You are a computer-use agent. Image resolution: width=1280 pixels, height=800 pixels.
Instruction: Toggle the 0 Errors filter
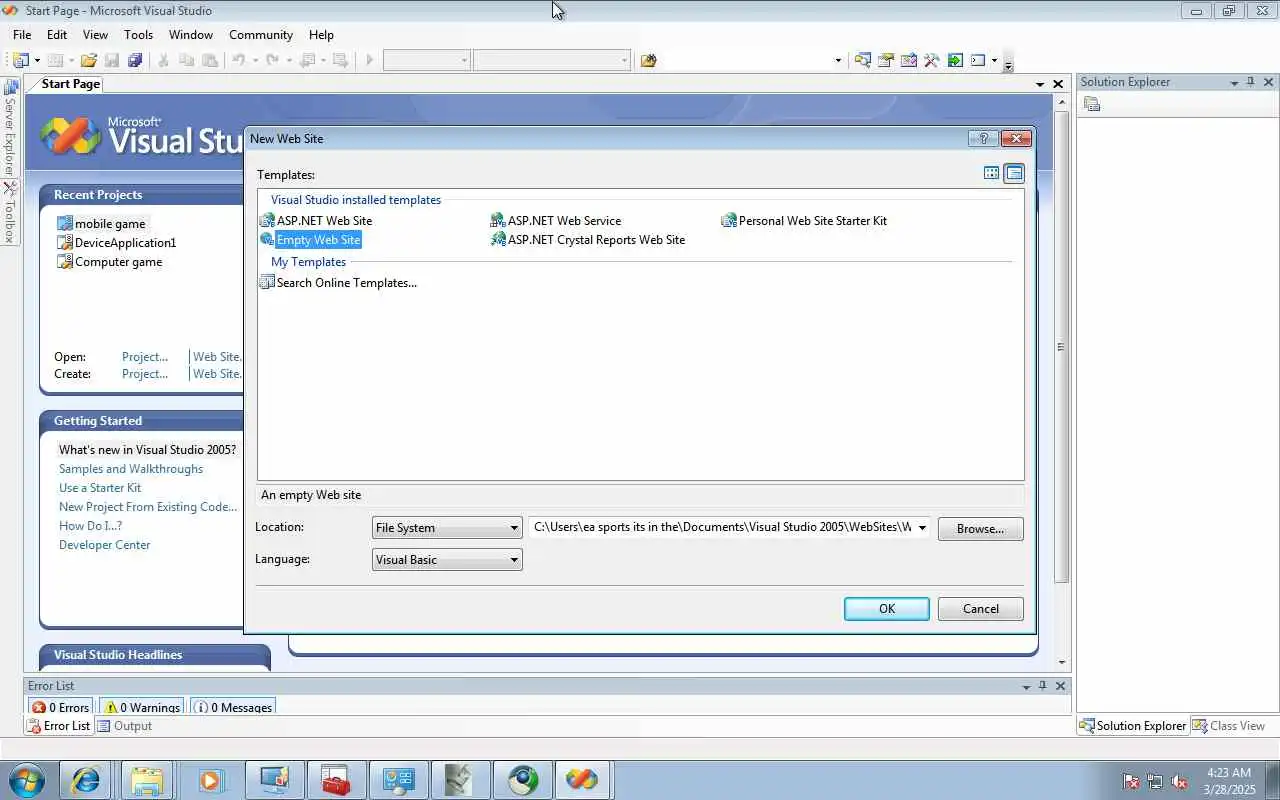coord(61,707)
